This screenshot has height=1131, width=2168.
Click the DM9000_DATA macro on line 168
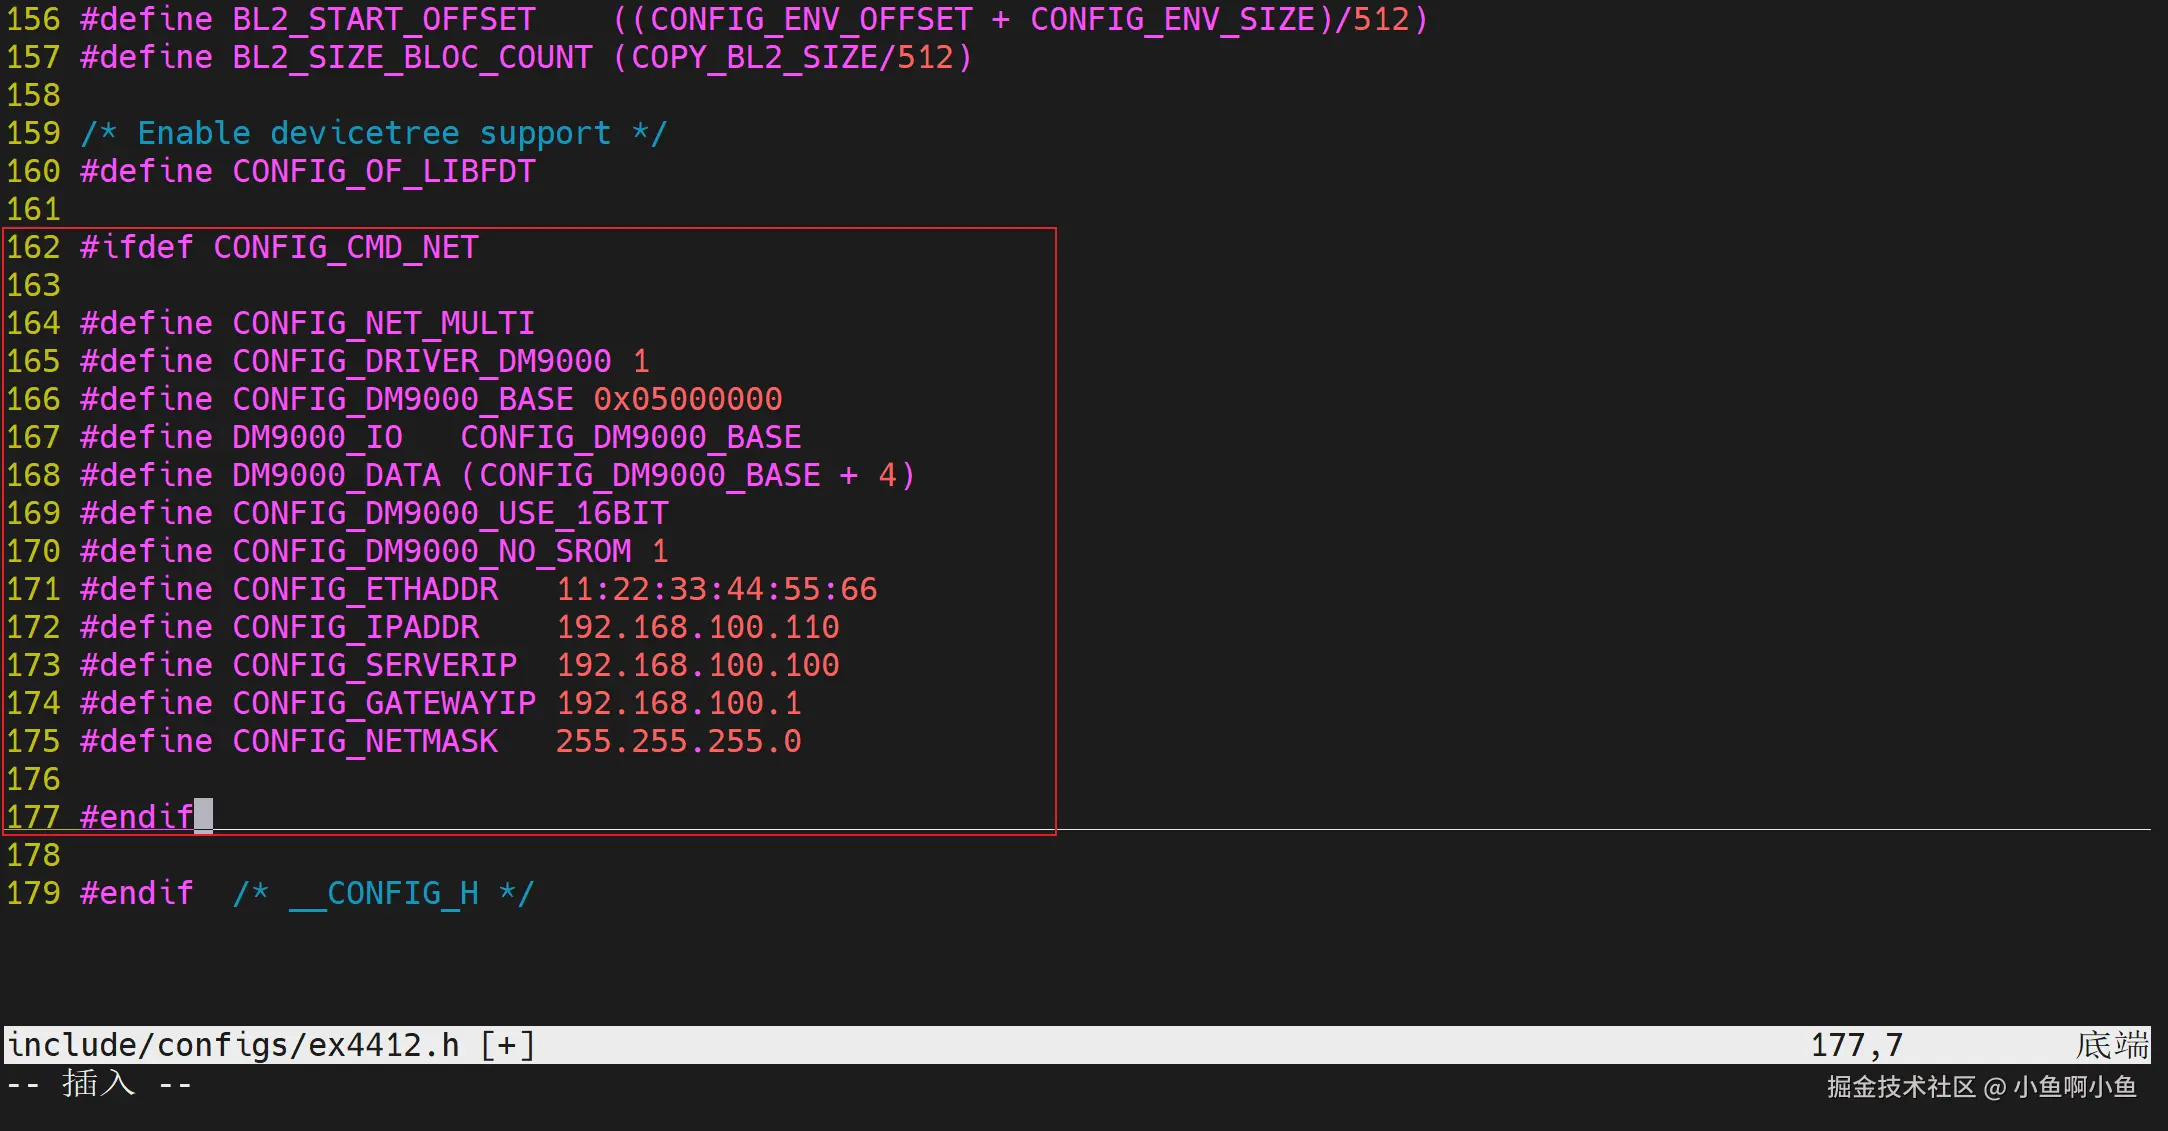(336, 475)
